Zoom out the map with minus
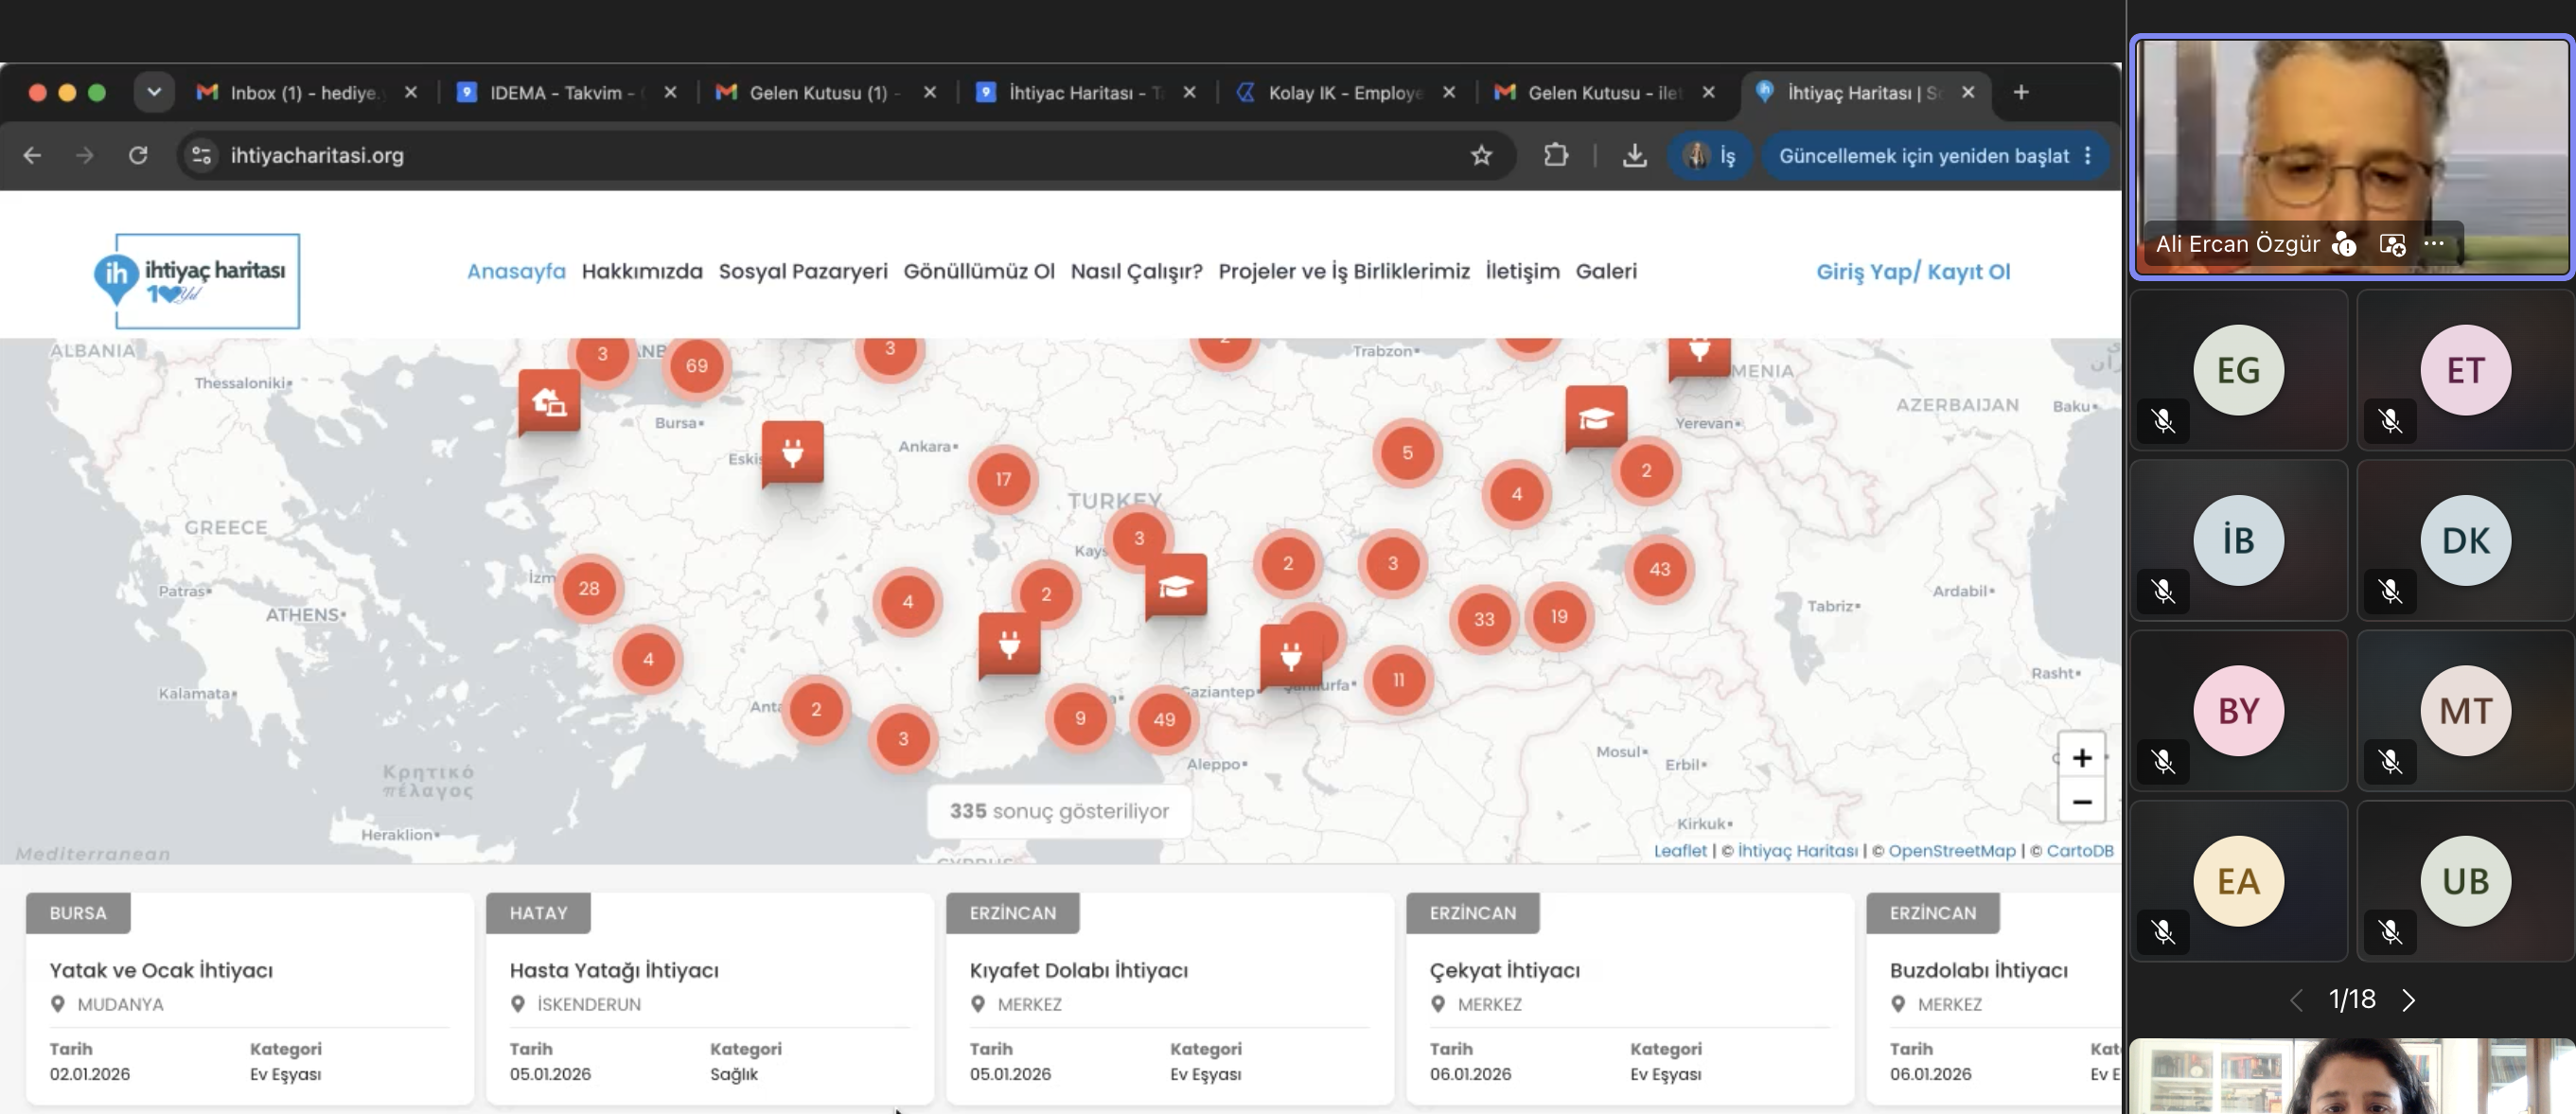The image size is (2576, 1114). [2081, 801]
